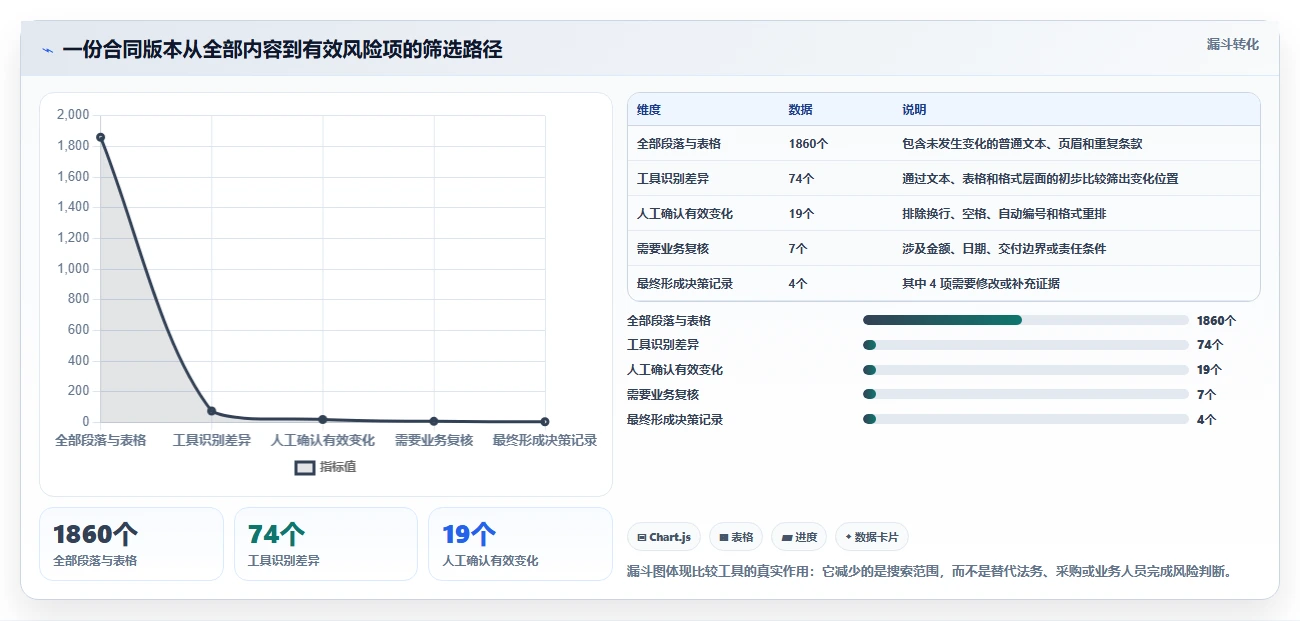Click the 全部段落与表格 label left of progress bar
Viewport: 1300px width, 621px height.
[x=669, y=321]
